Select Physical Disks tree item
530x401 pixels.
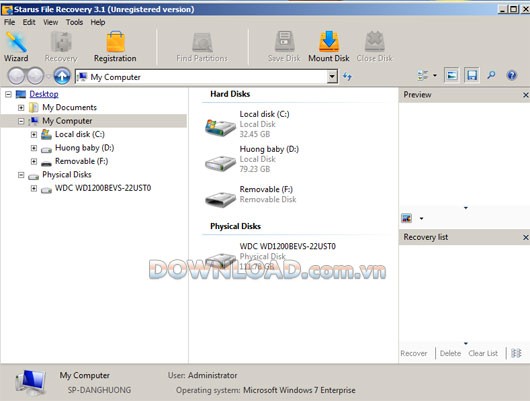coord(67,174)
